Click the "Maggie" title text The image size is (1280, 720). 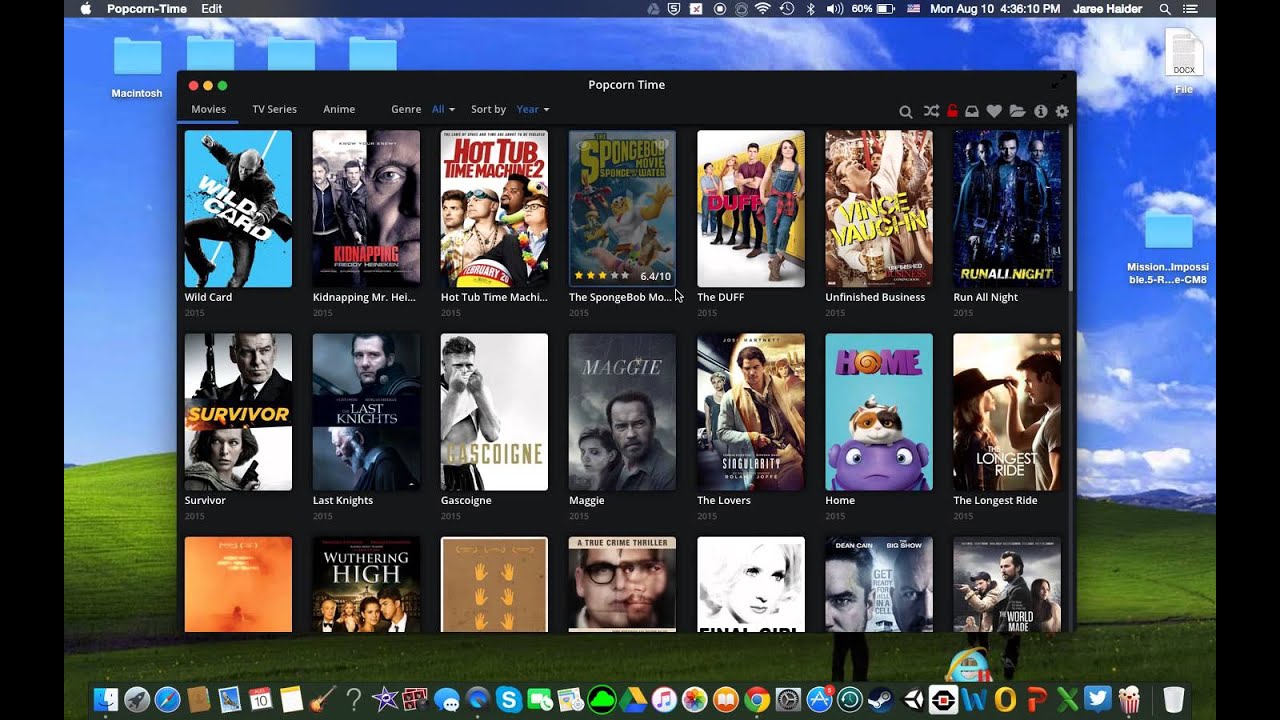(x=586, y=500)
